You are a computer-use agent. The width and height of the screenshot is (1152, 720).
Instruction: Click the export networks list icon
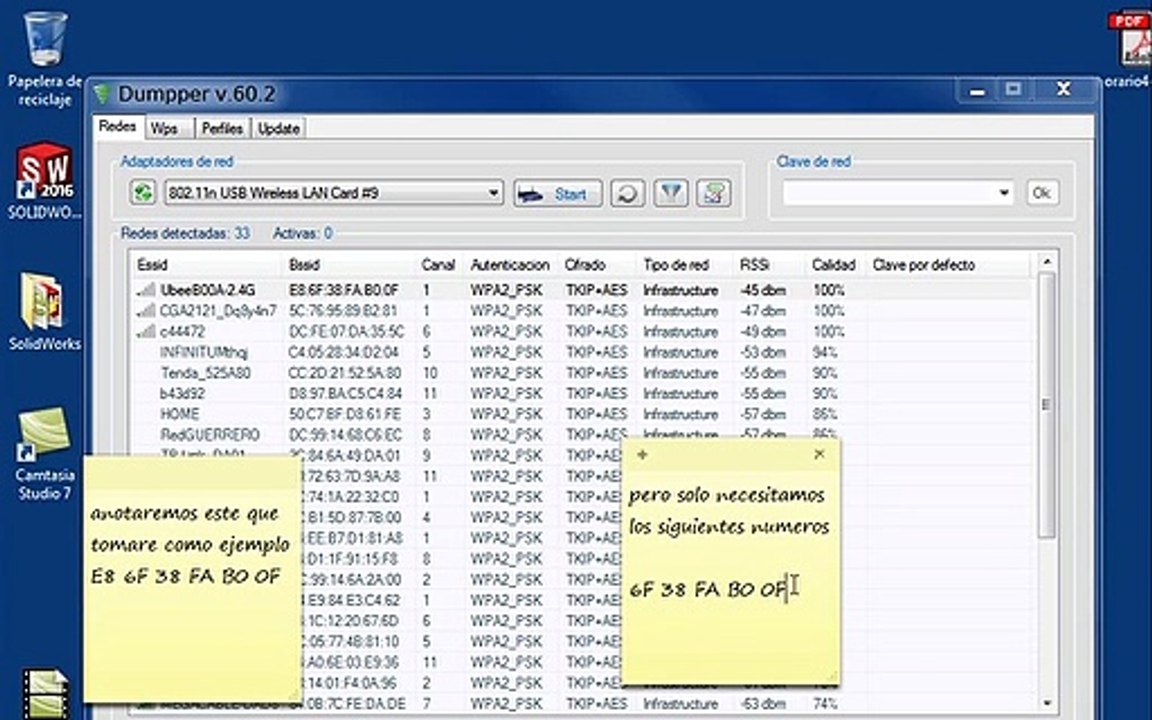(x=713, y=193)
